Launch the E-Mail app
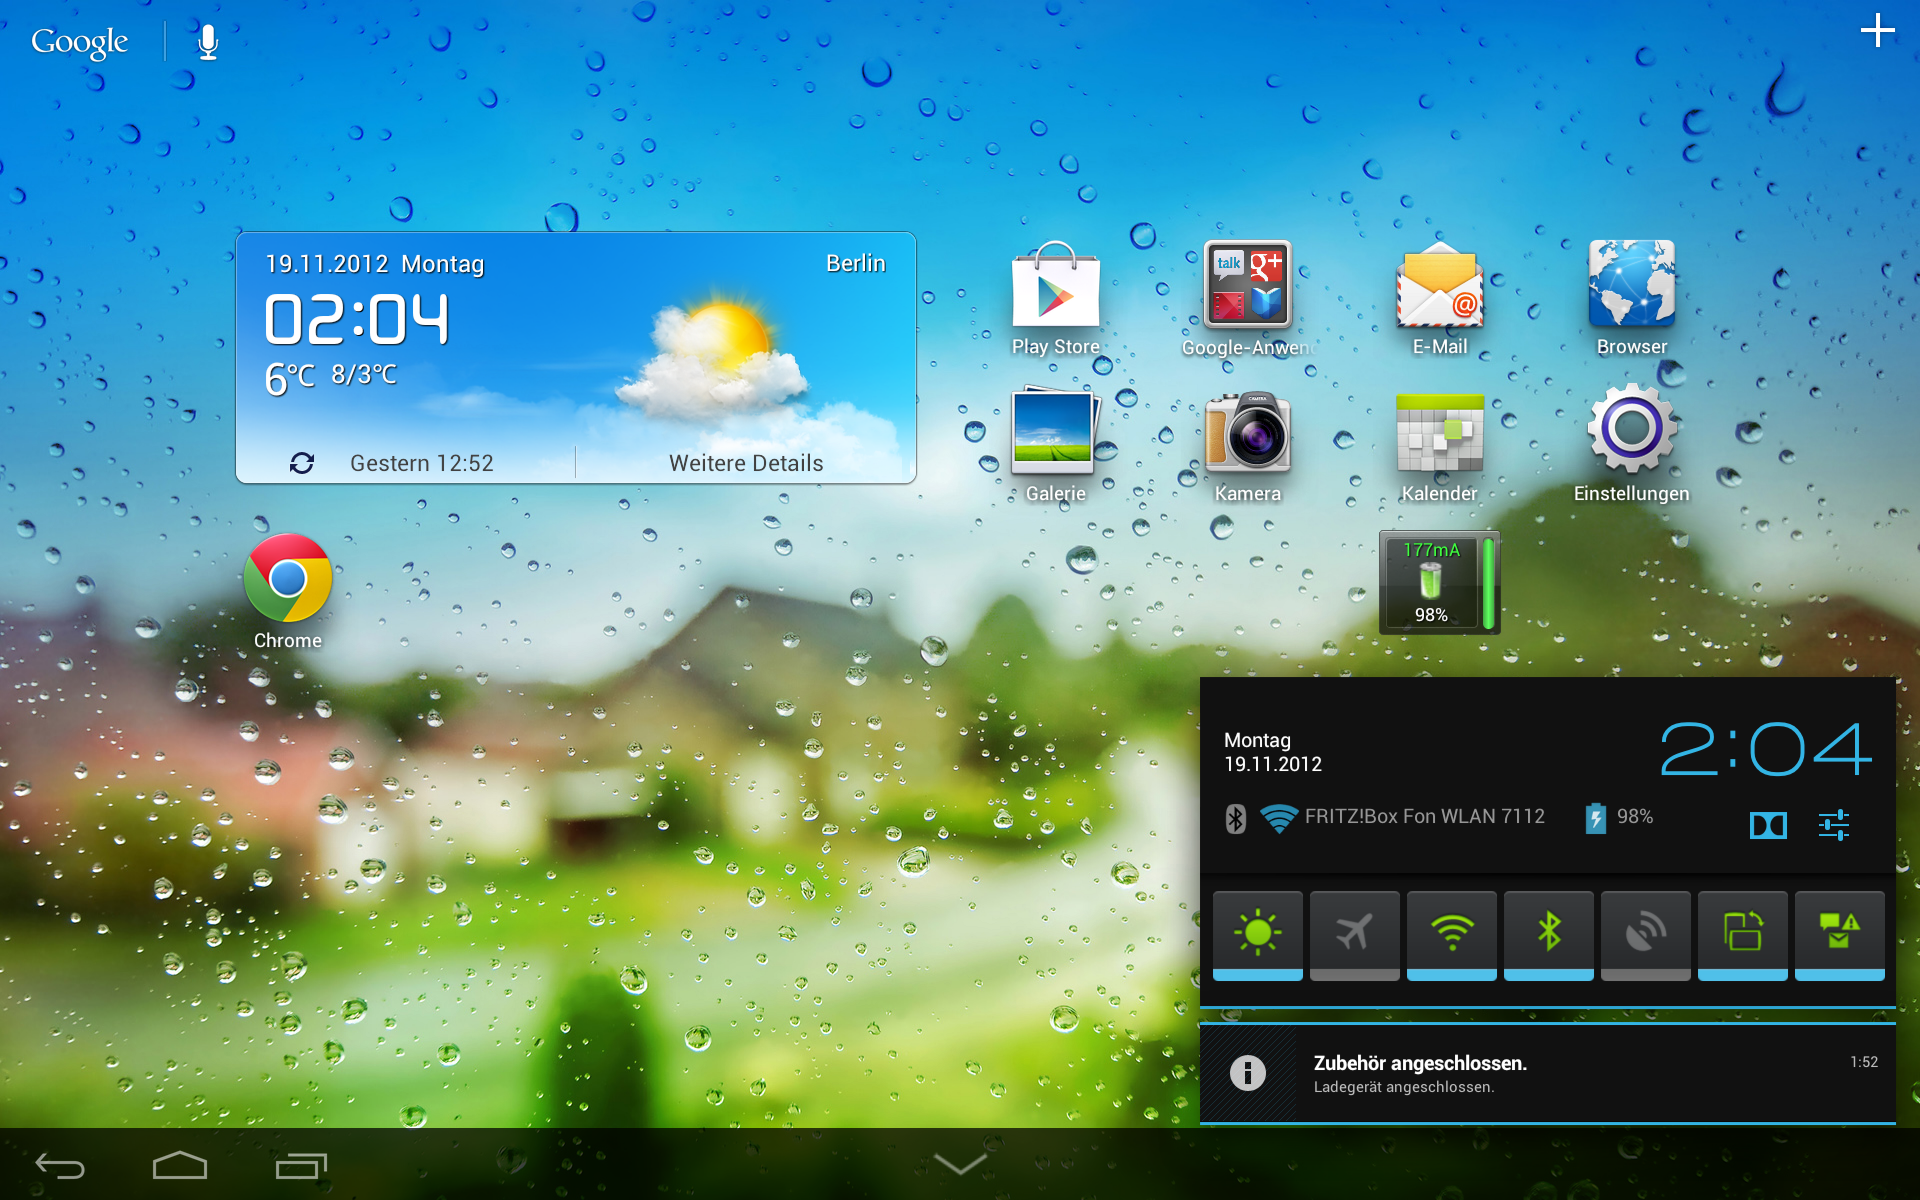Viewport: 1920px width, 1200px height. click(1439, 290)
